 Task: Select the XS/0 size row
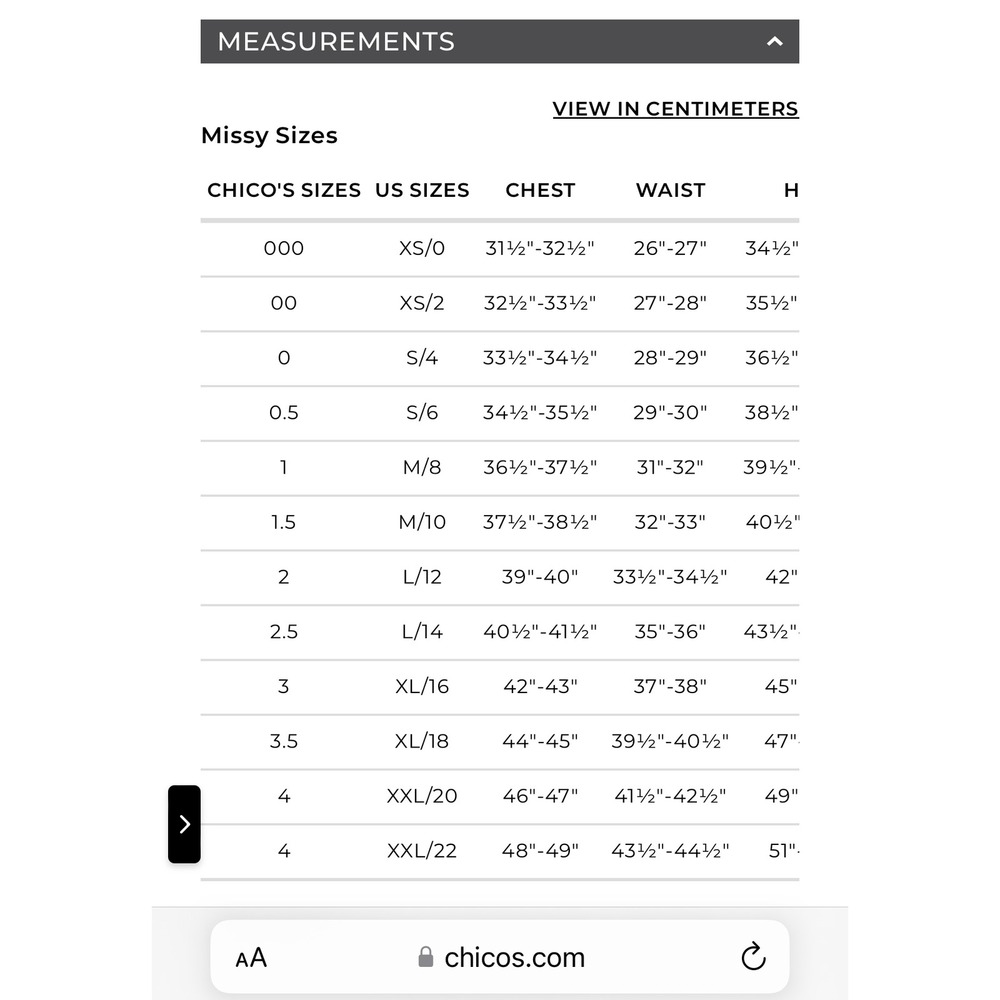click(422, 248)
